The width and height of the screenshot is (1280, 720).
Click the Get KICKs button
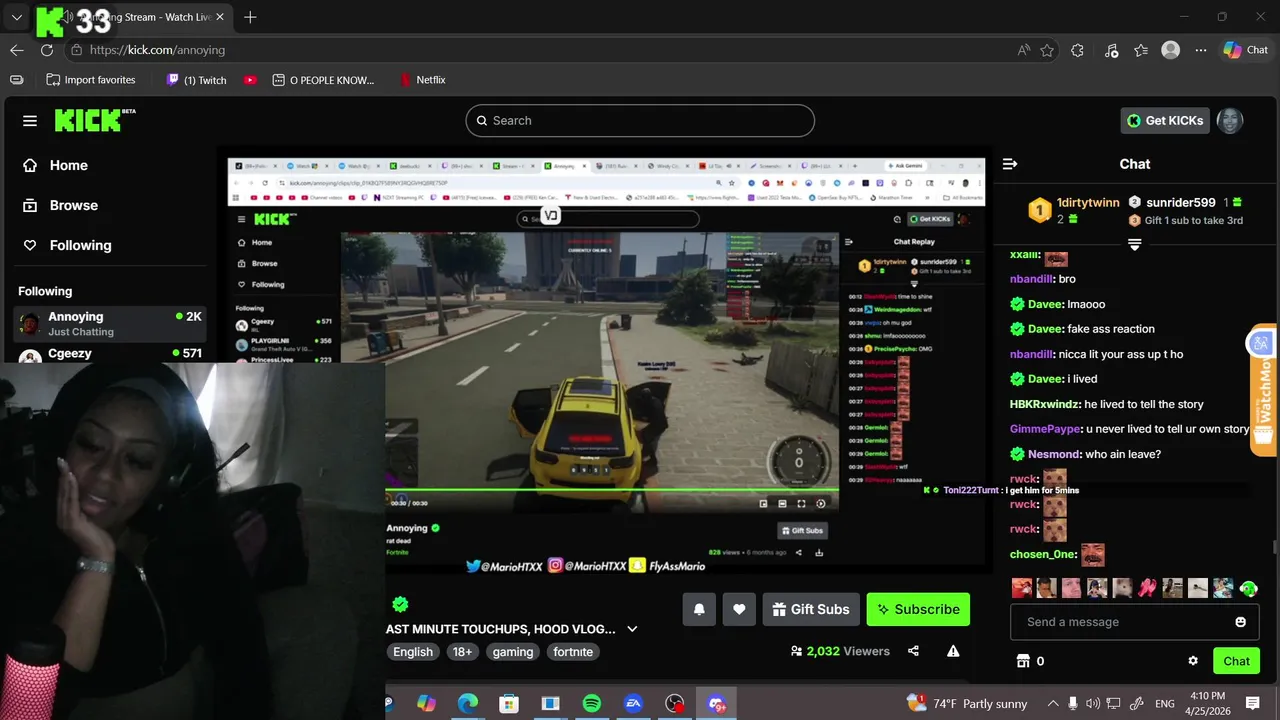tap(1165, 120)
